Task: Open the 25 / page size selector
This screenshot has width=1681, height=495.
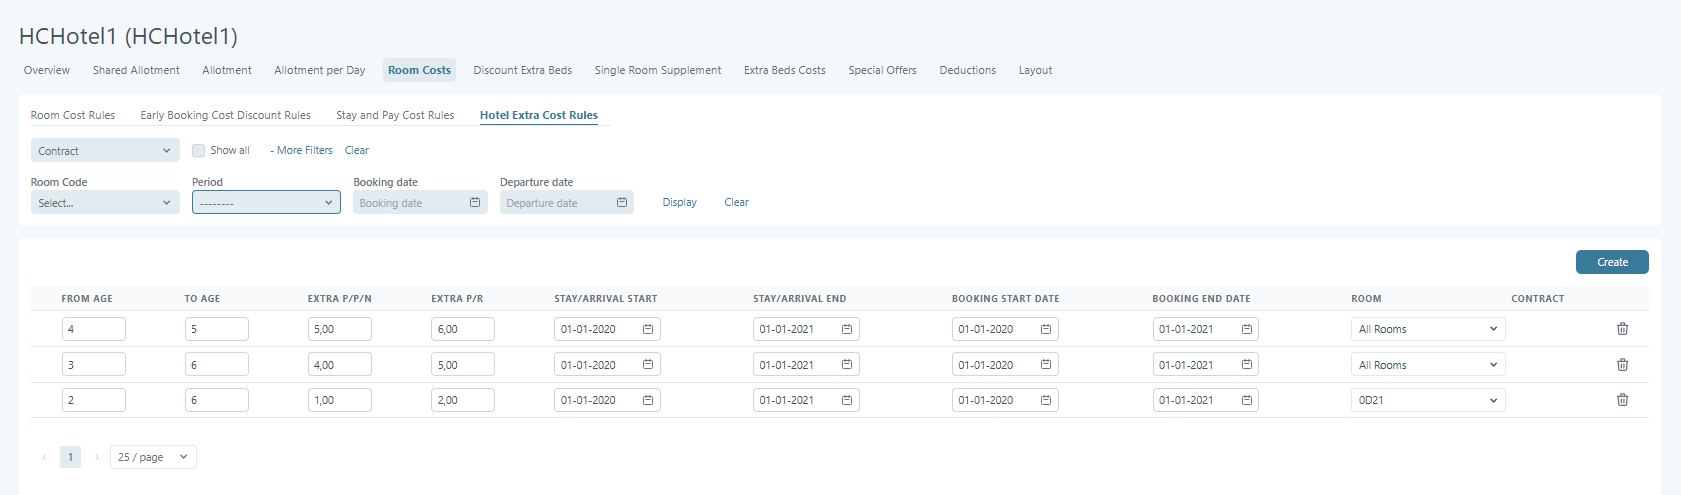Action: click(153, 457)
